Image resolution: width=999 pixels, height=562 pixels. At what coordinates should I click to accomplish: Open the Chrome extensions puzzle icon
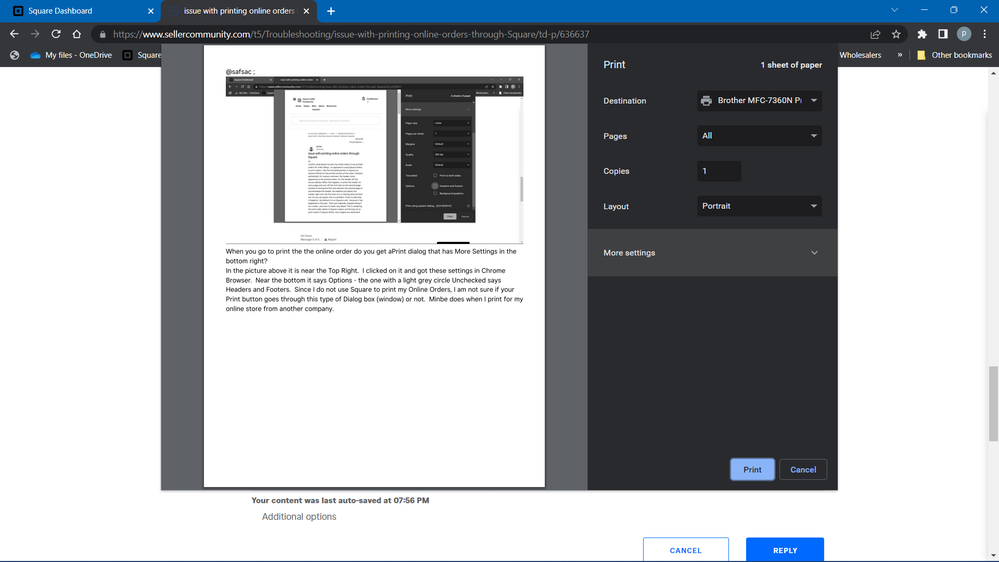tap(922, 34)
